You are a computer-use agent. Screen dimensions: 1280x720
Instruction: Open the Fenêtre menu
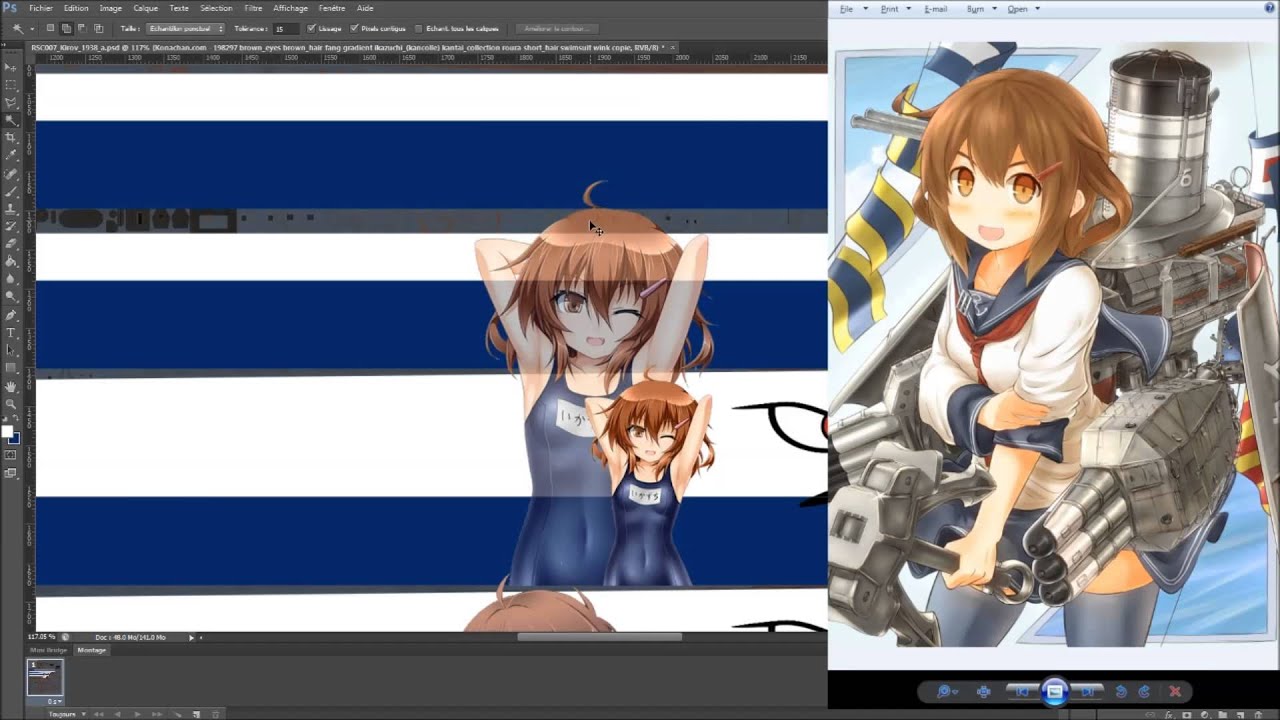[x=332, y=8]
